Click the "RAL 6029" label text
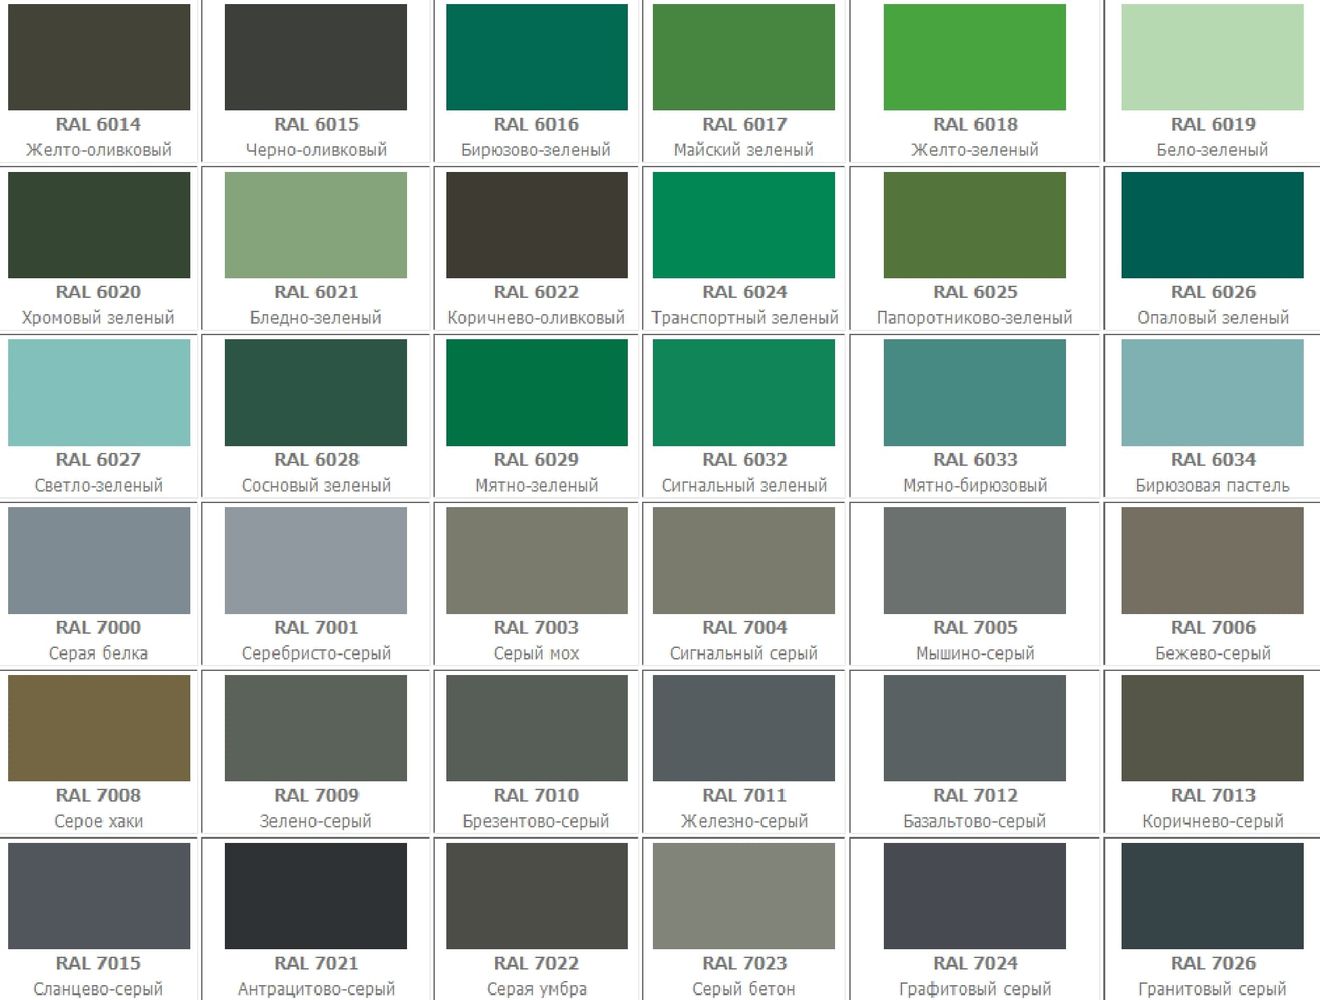The width and height of the screenshot is (1320, 1000). click(536, 460)
